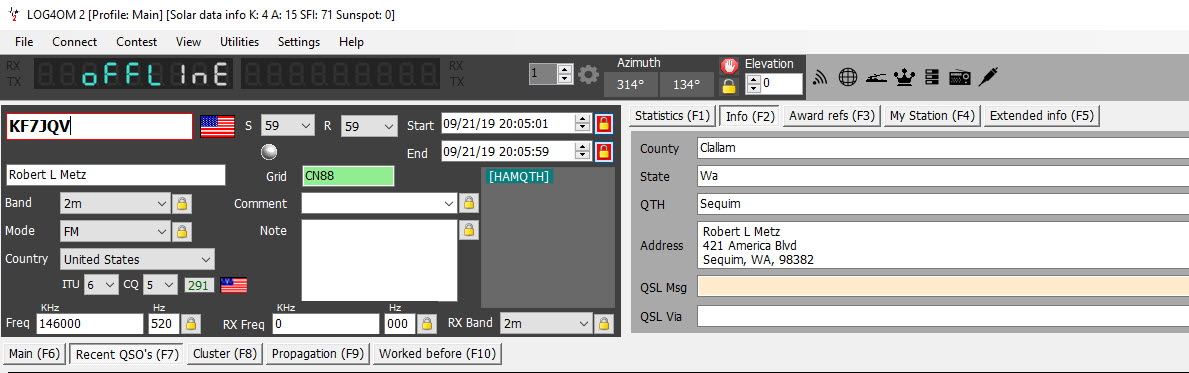Click the small US flag beside 291

(x=234, y=285)
